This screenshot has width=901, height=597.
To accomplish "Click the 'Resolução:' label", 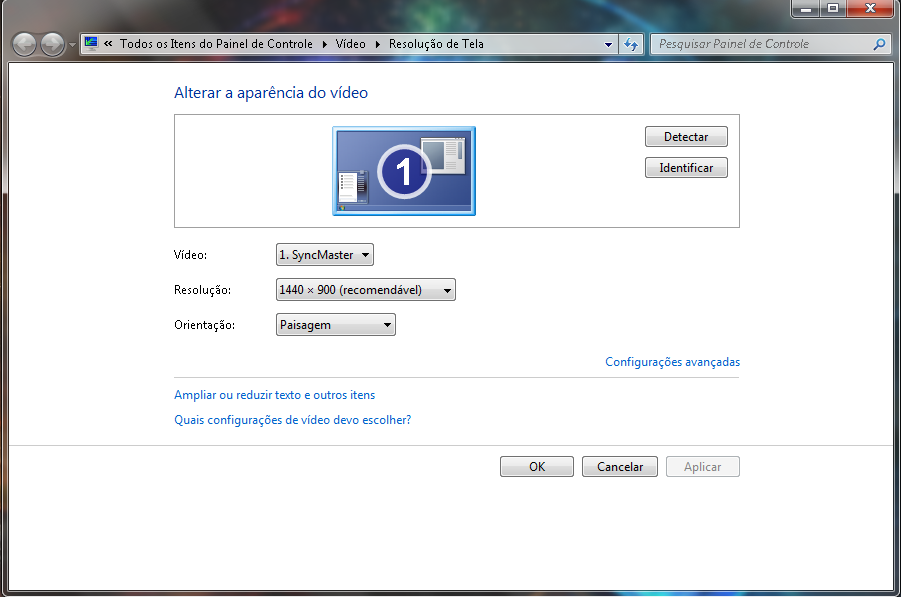I will (x=202, y=290).
